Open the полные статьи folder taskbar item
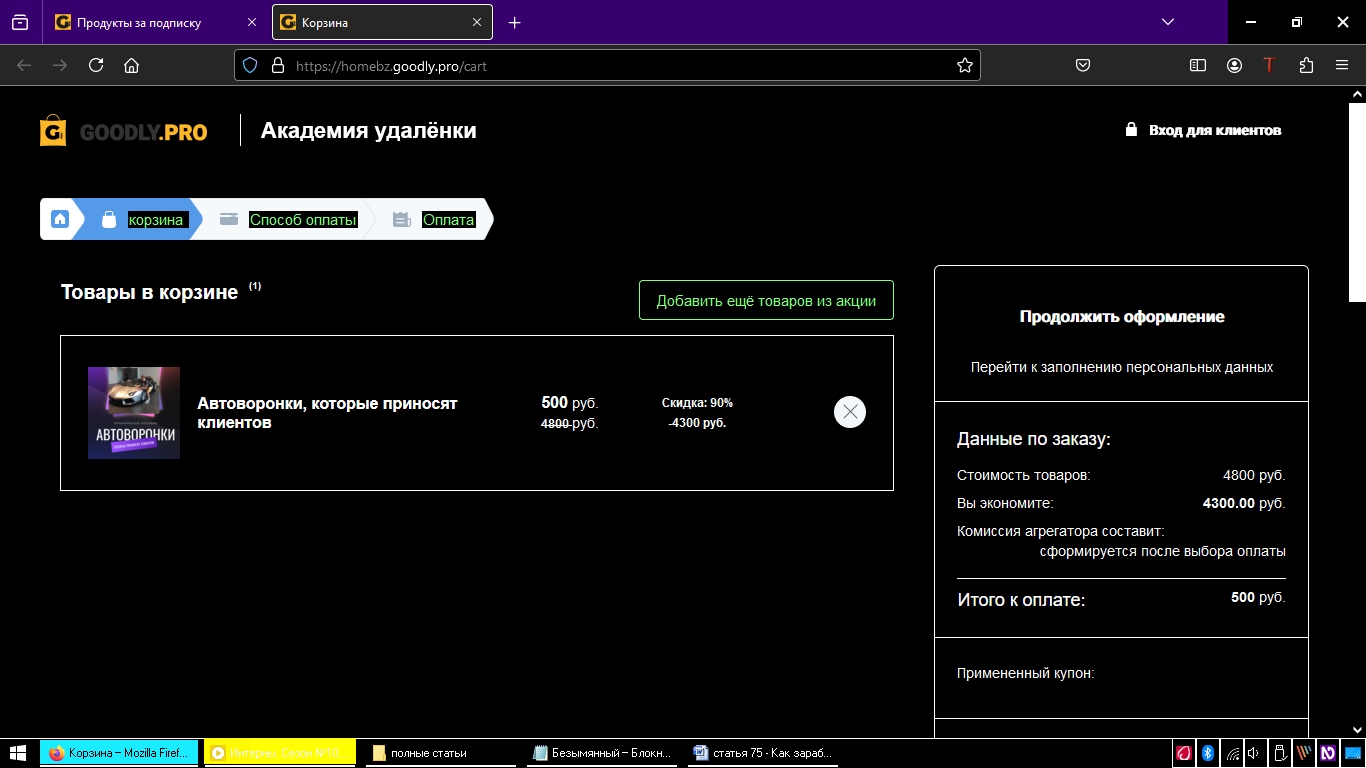The image size is (1366, 768). [440, 753]
